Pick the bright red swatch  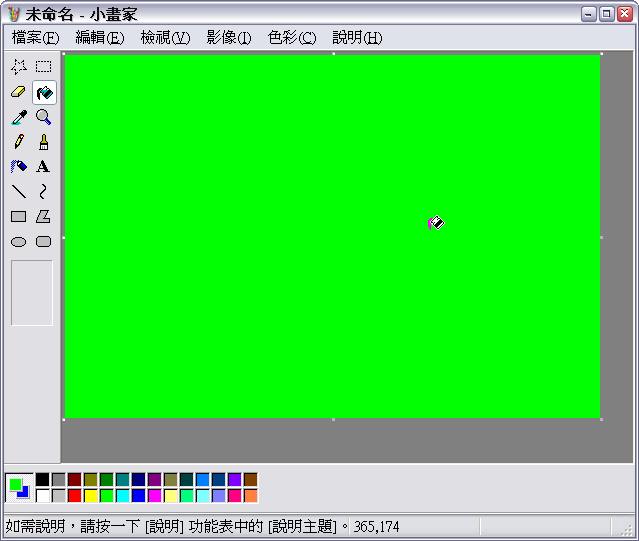75,496
